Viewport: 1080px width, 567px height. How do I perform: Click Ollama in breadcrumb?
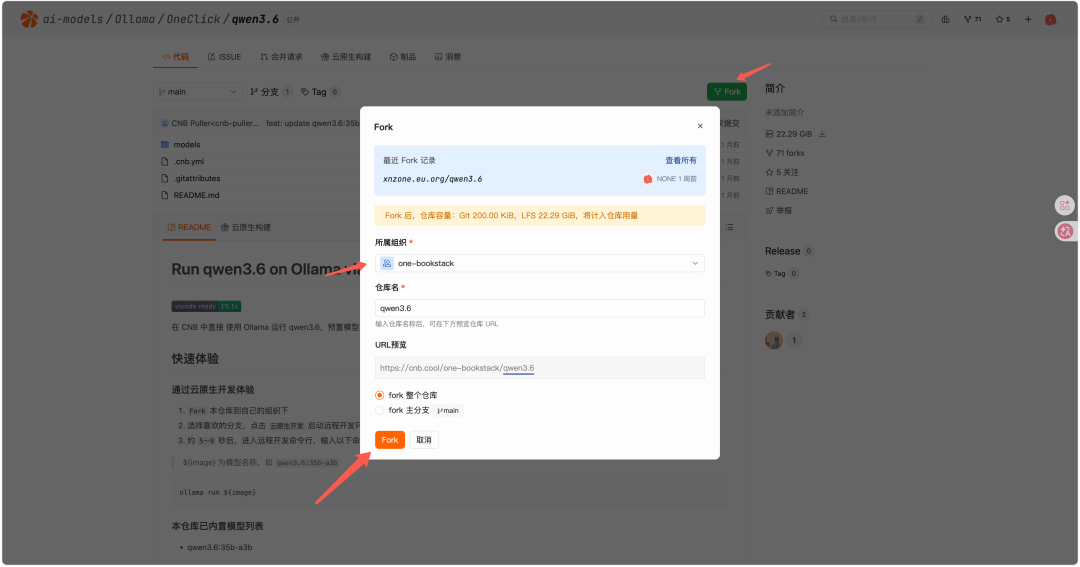pyautogui.click(x=134, y=19)
